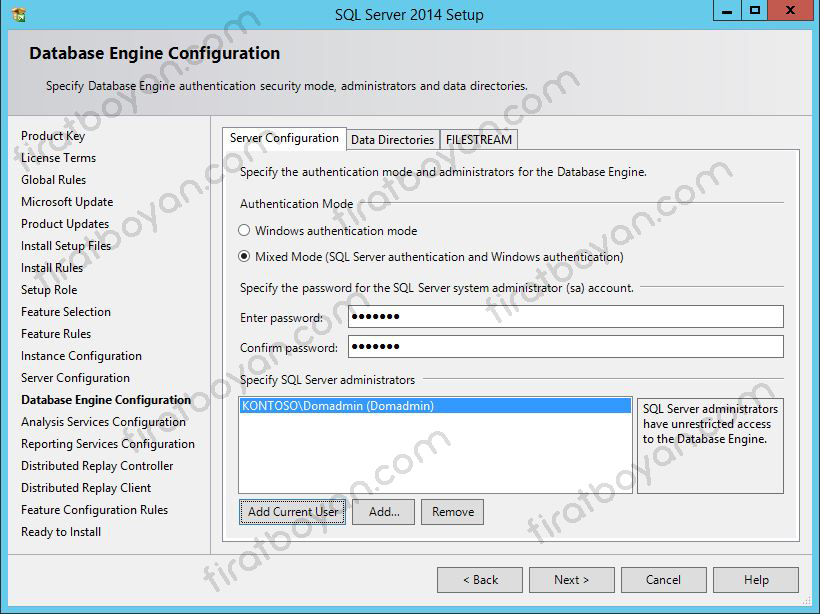820x614 pixels.
Task: Click the SQL Server Setup title bar icon
Action: [x=19, y=14]
